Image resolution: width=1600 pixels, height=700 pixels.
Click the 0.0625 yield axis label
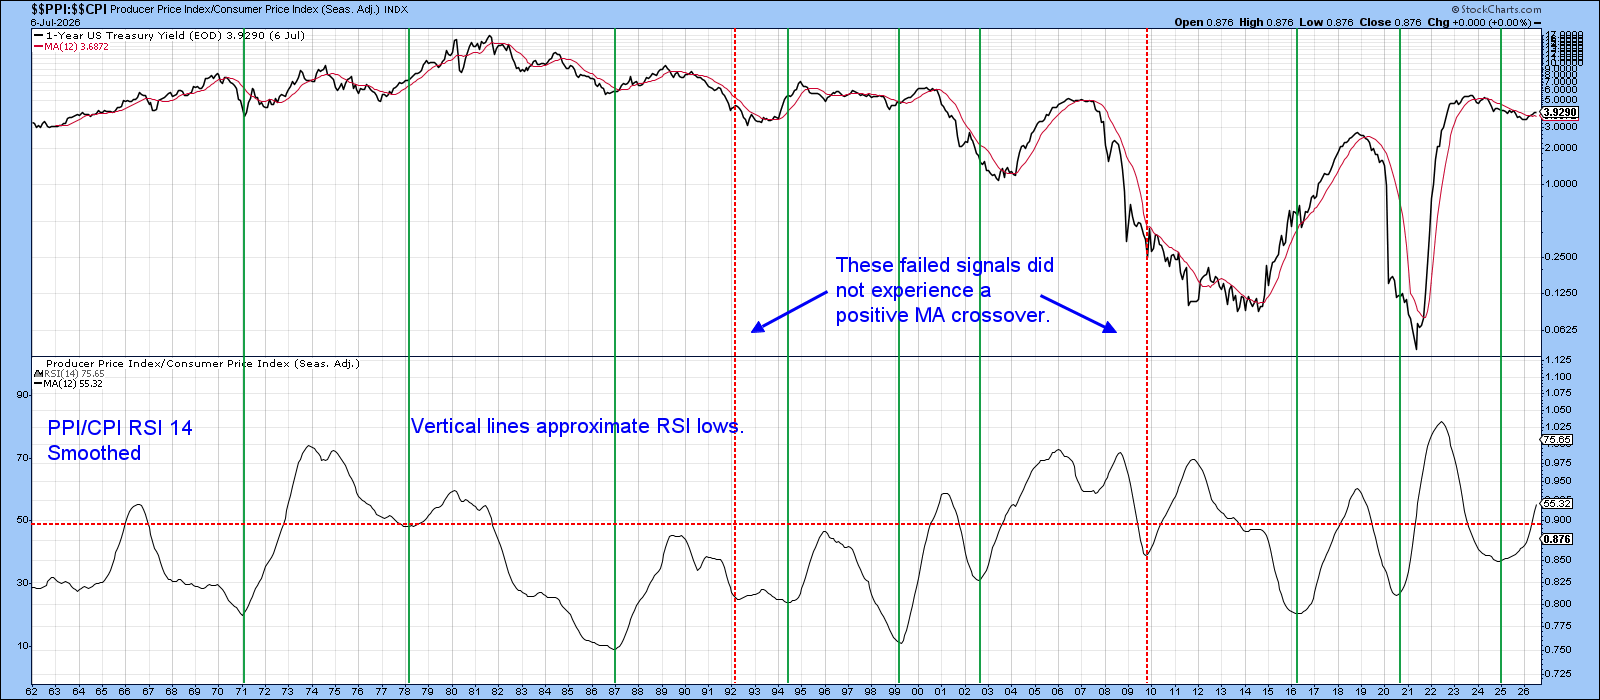click(1561, 330)
